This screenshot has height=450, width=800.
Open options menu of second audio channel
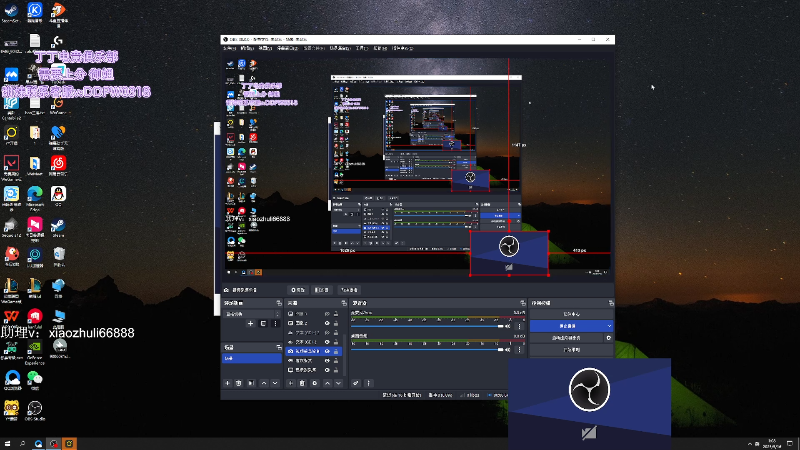click(x=519, y=349)
